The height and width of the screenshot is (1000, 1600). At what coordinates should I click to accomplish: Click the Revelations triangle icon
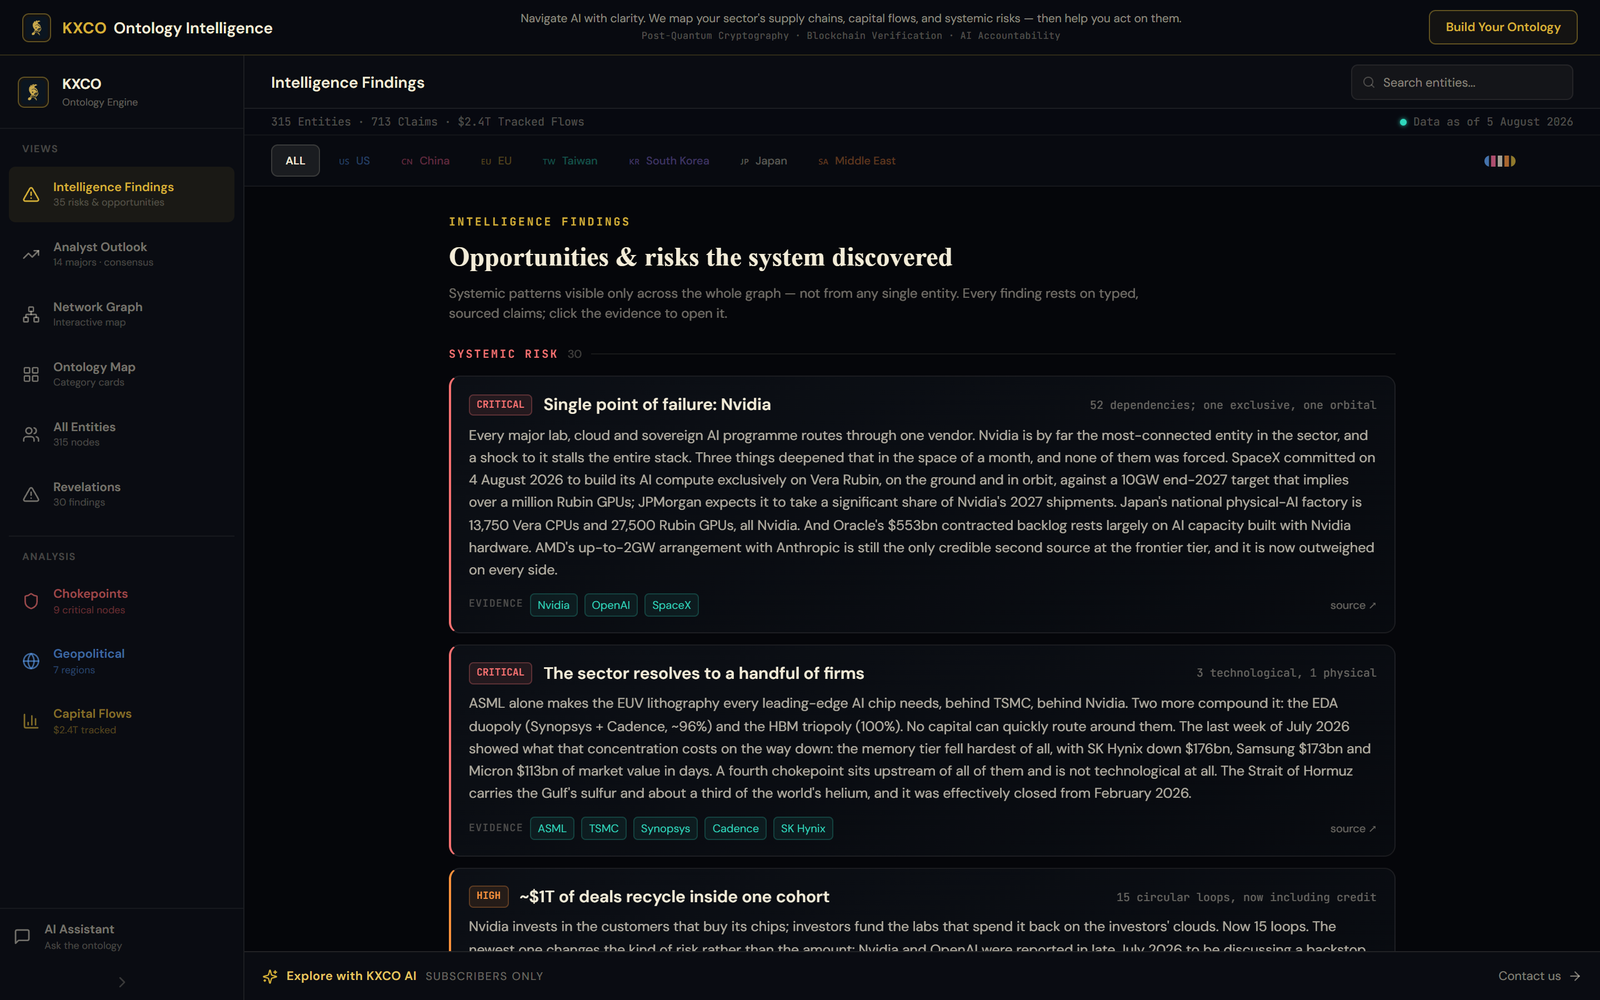(31, 494)
